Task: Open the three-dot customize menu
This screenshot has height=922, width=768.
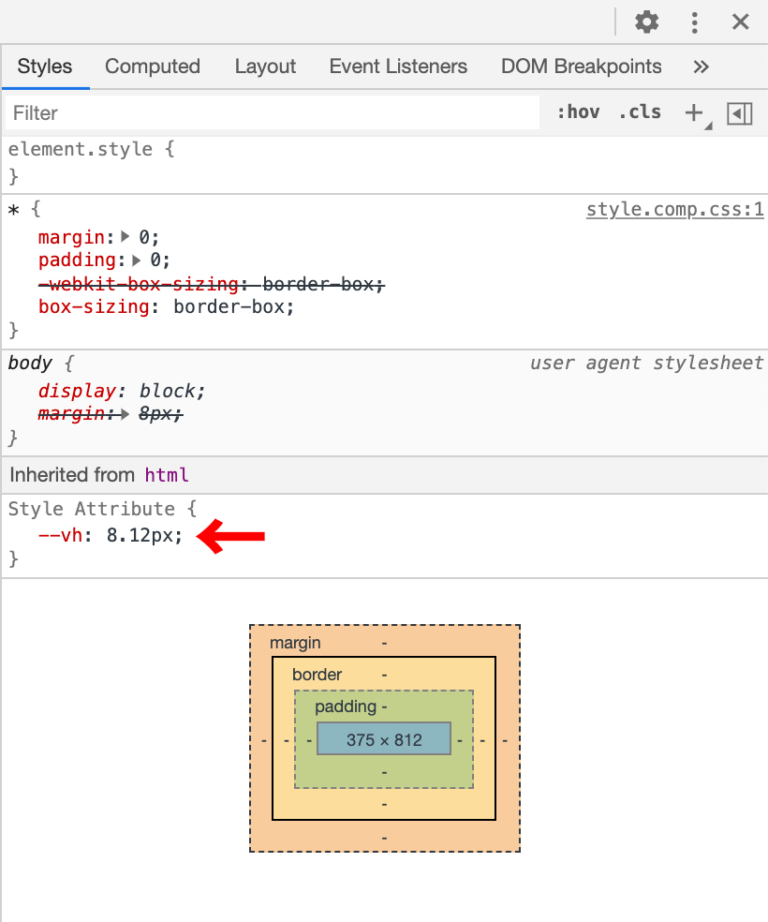Action: coord(695,22)
